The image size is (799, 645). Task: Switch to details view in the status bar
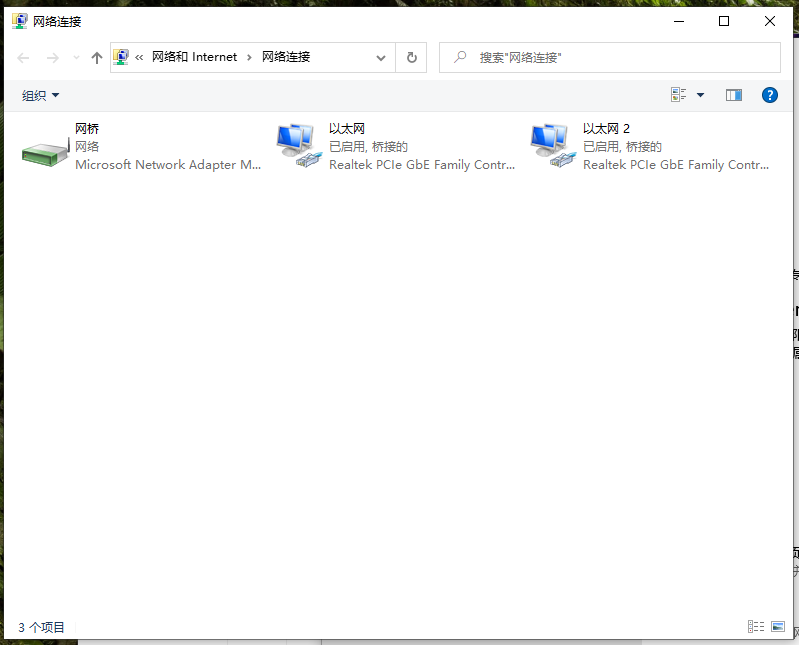click(756, 627)
